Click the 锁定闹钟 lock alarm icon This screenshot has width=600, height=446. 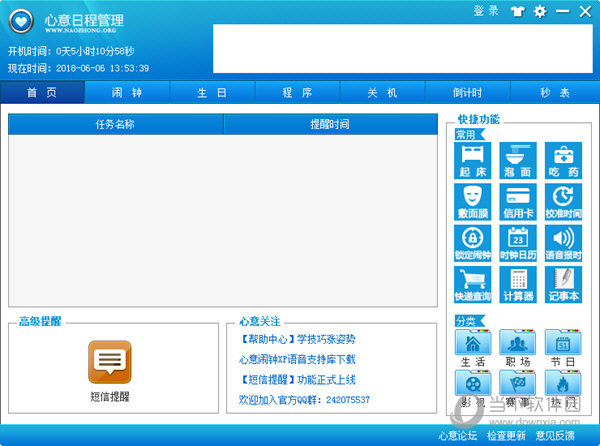coord(473,243)
